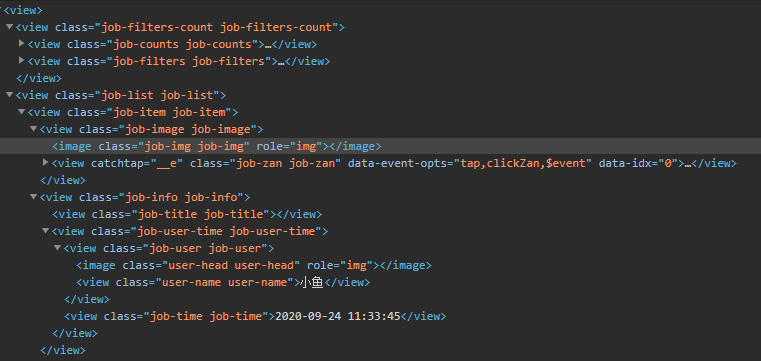Click the class value job-counts job-counts
The image size is (761, 361).
tap(182, 45)
